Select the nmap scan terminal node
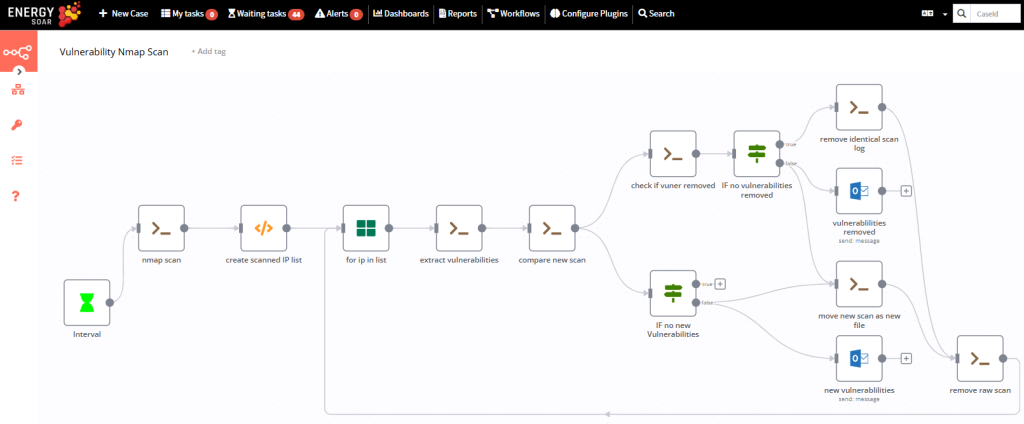1024x424 pixels. [161, 228]
